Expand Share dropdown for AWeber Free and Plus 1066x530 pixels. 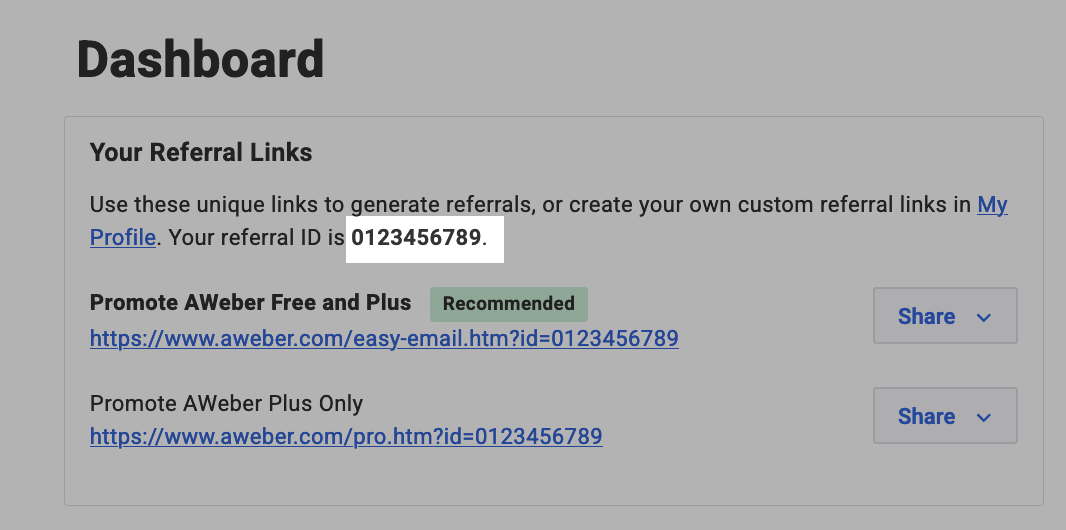944,316
